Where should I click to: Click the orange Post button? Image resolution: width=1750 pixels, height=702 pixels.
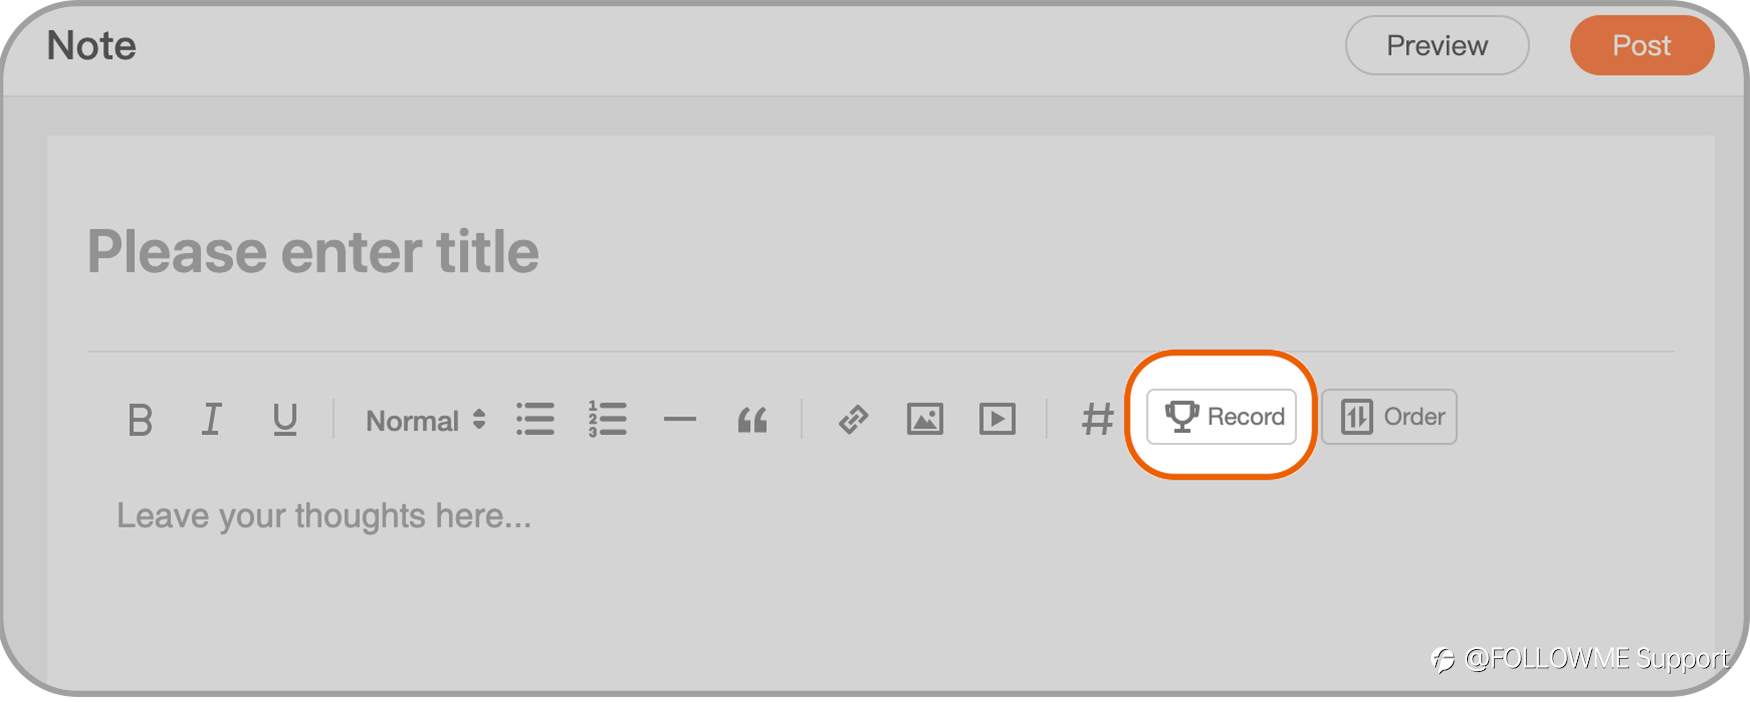[1642, 45]
